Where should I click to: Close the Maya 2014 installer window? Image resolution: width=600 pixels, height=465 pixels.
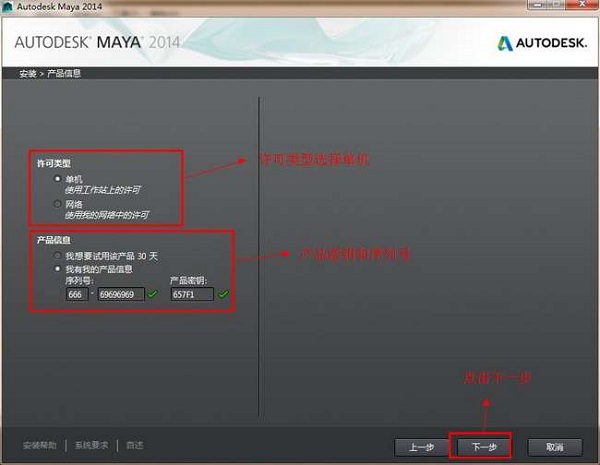click(x=582, y=5)
